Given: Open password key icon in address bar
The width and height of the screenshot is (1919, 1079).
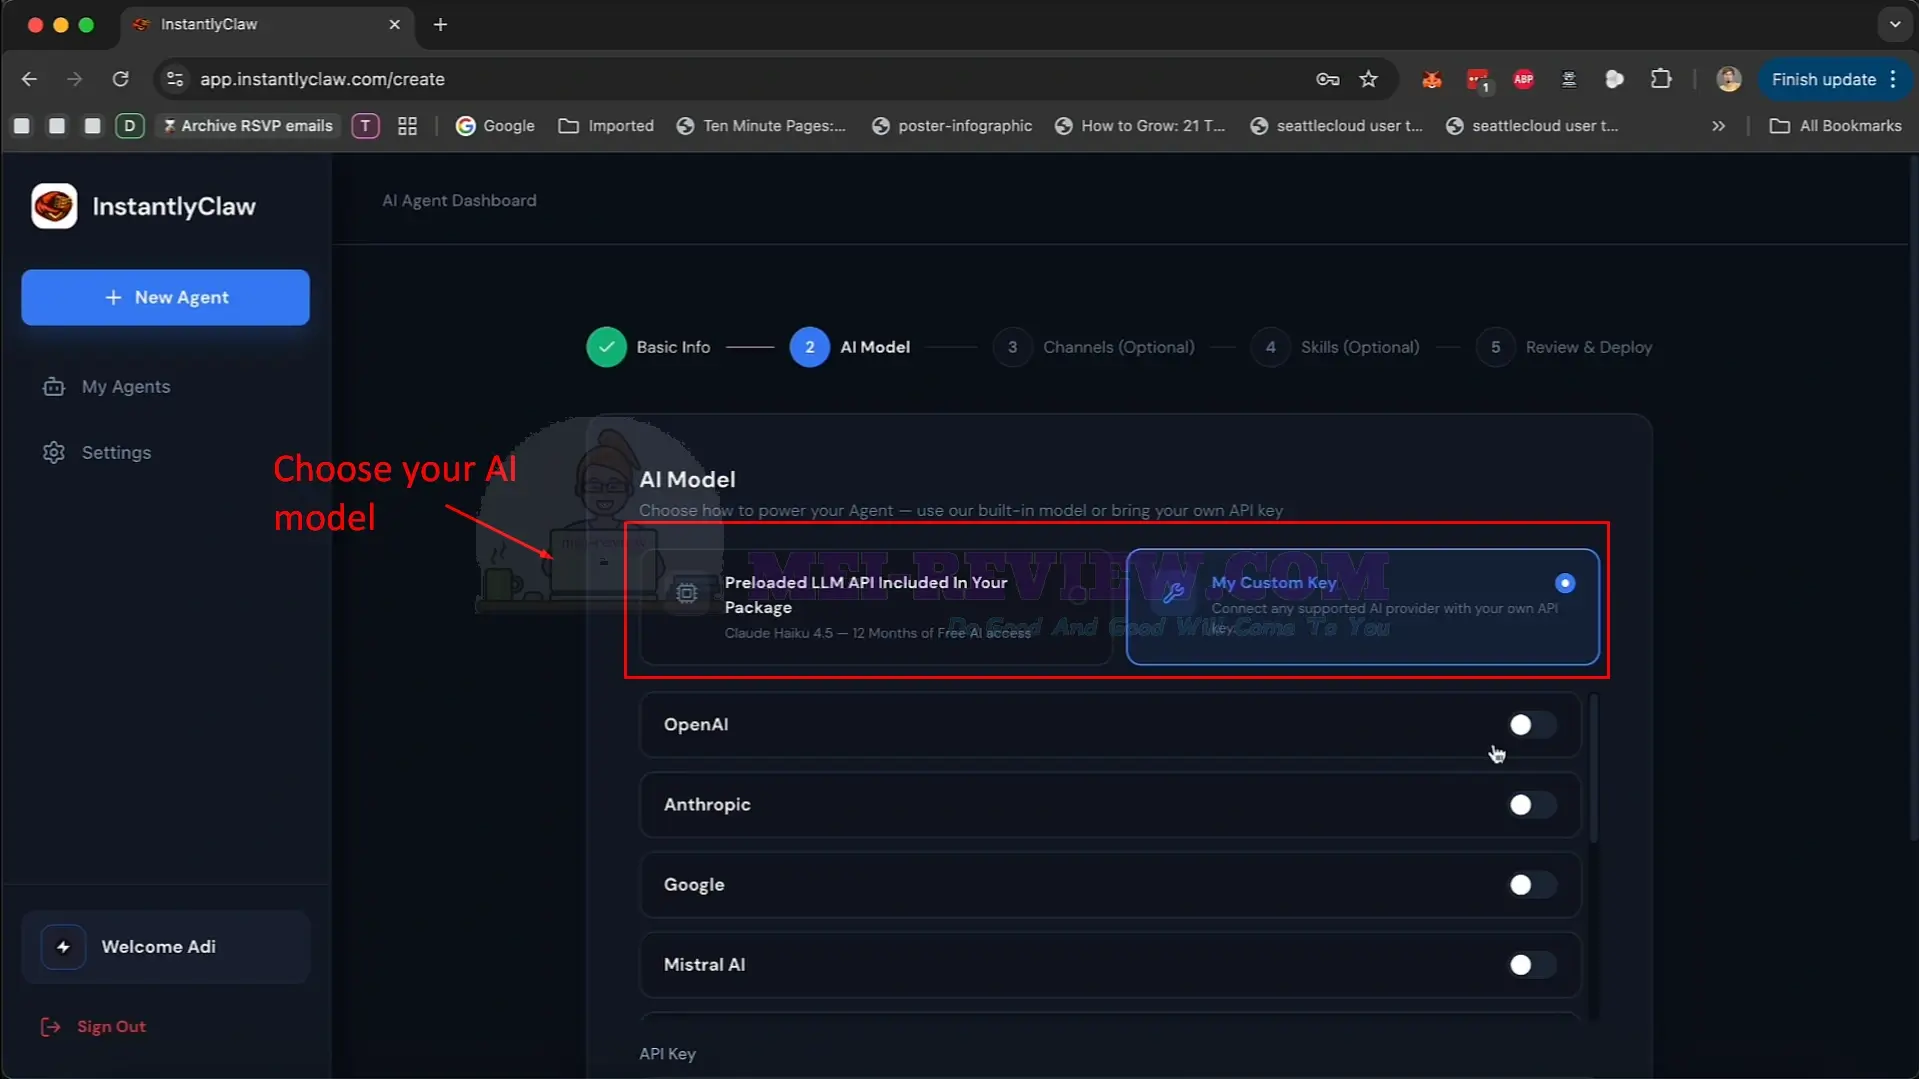Looking at the screenshot, I should 1328,79.
